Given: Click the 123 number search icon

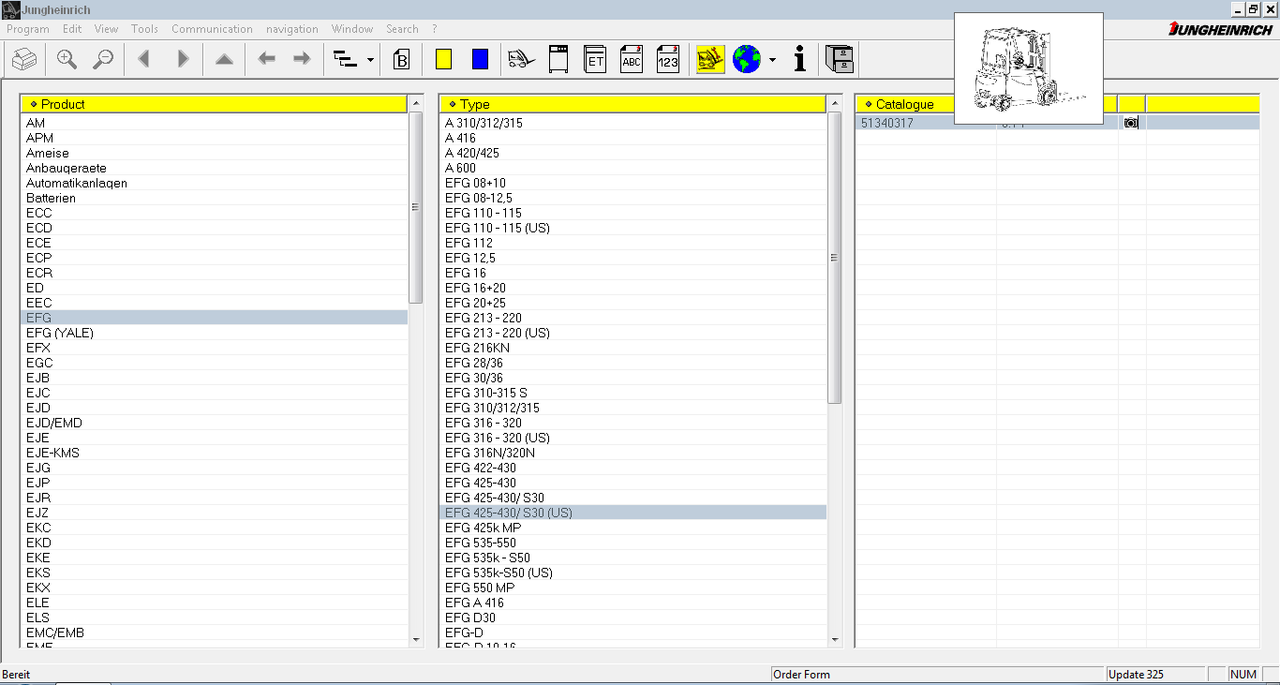Looking at the screenshot, I should (x=668, y=60).
